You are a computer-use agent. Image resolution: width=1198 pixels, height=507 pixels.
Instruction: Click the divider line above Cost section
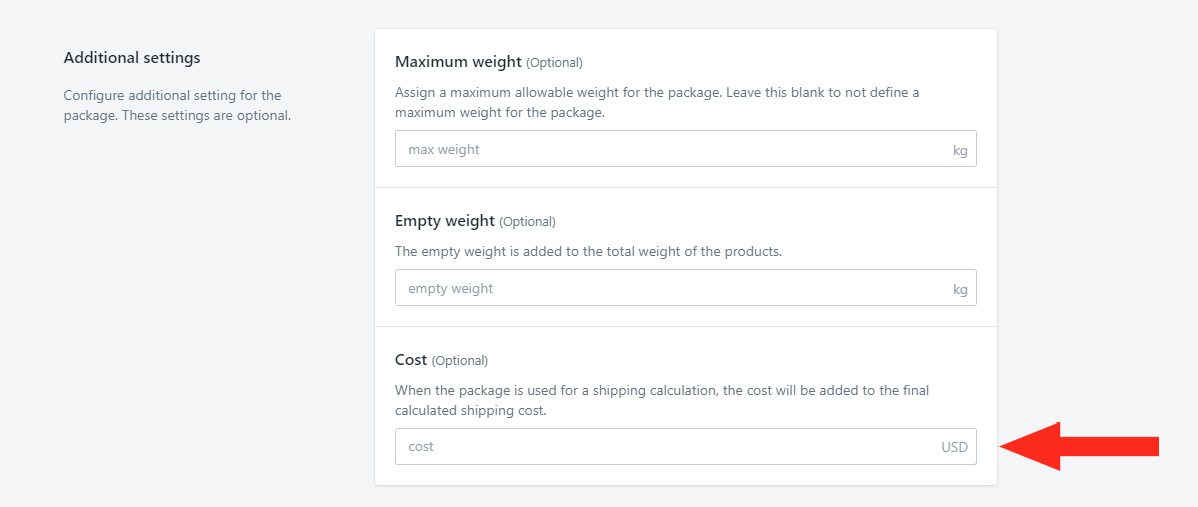point(685,326)
